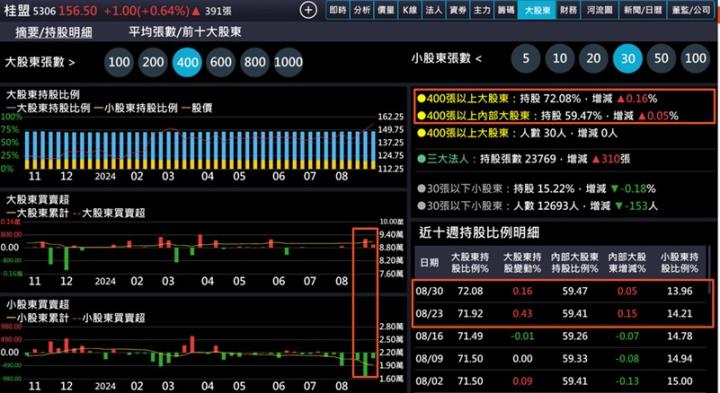720x393 pixels.
Task: Select the 主力 tab
Action: 482,10
